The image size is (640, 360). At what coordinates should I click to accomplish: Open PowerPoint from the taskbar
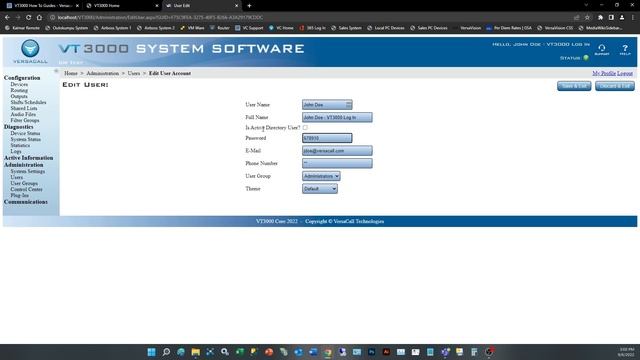pyautogui.click(x=269, y=352)
